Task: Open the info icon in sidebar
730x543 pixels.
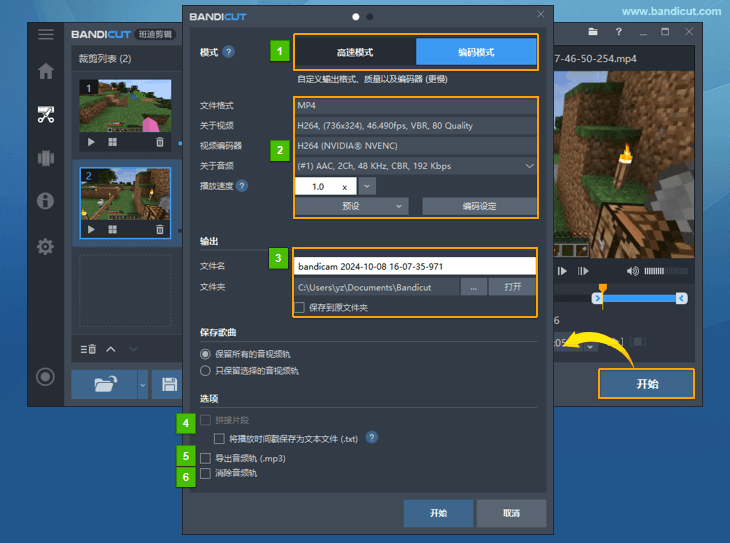Action: click(45, 201)
